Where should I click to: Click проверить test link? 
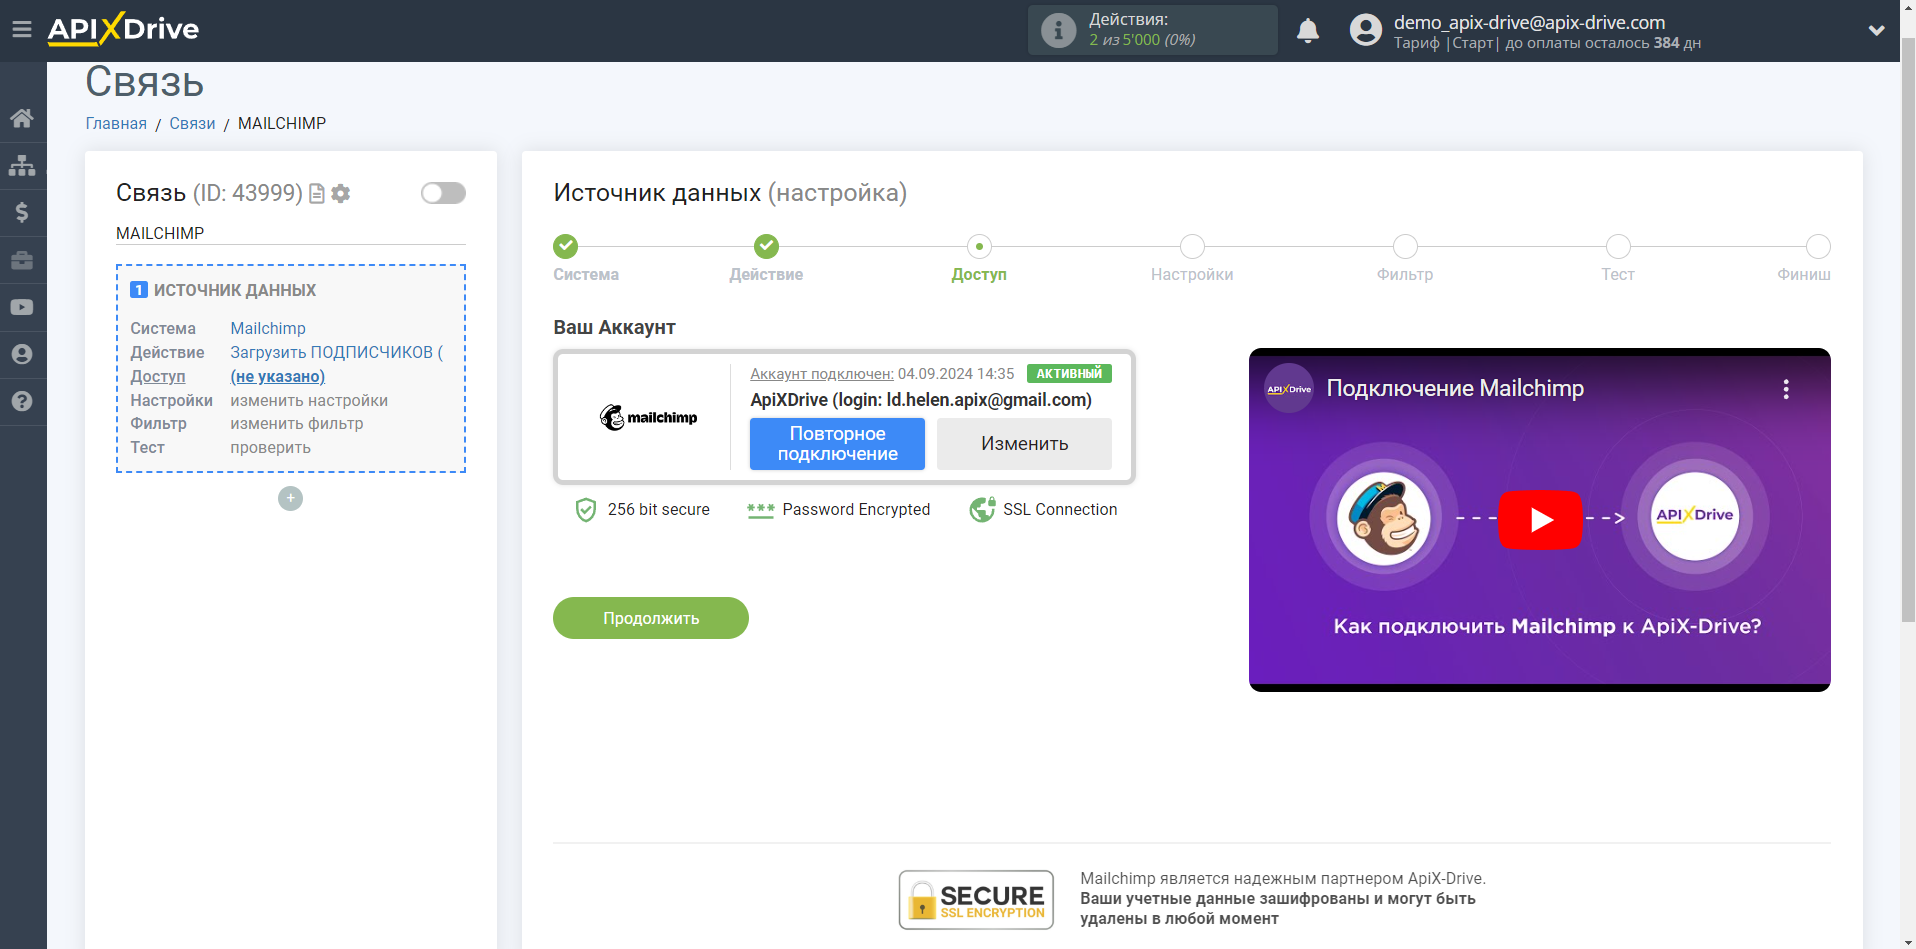pyautogui.click(x=270, y=447)
